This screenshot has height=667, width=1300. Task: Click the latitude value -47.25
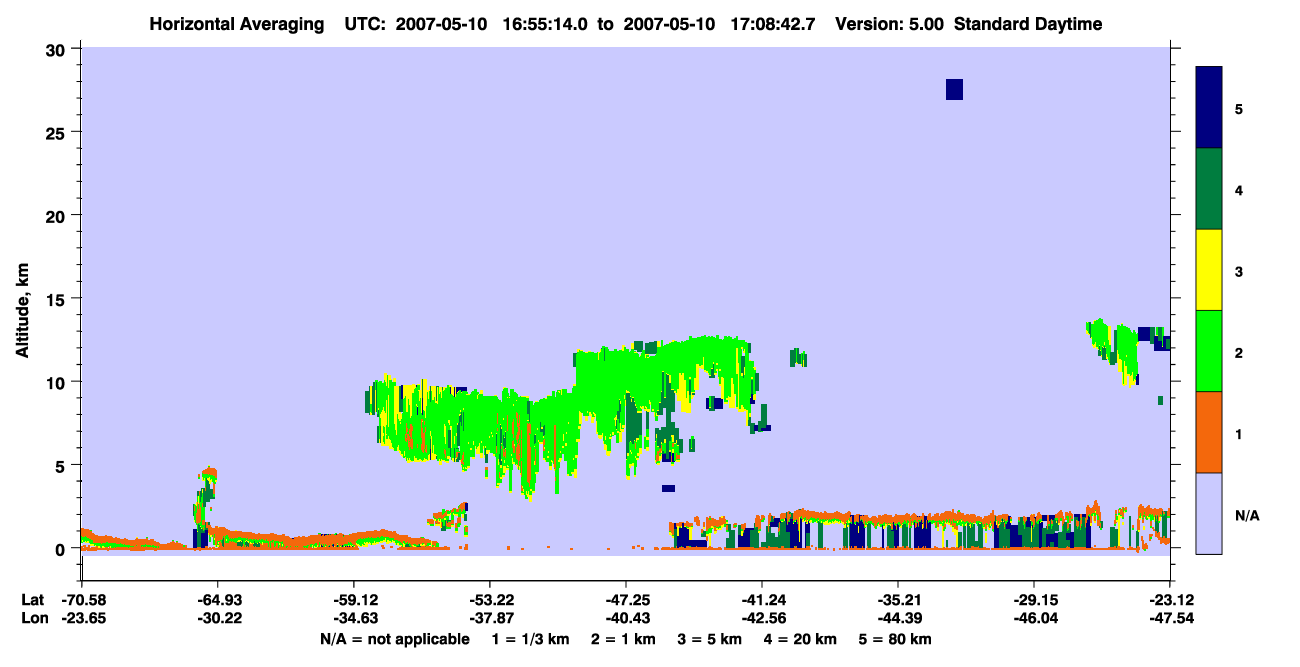[626, 599]
